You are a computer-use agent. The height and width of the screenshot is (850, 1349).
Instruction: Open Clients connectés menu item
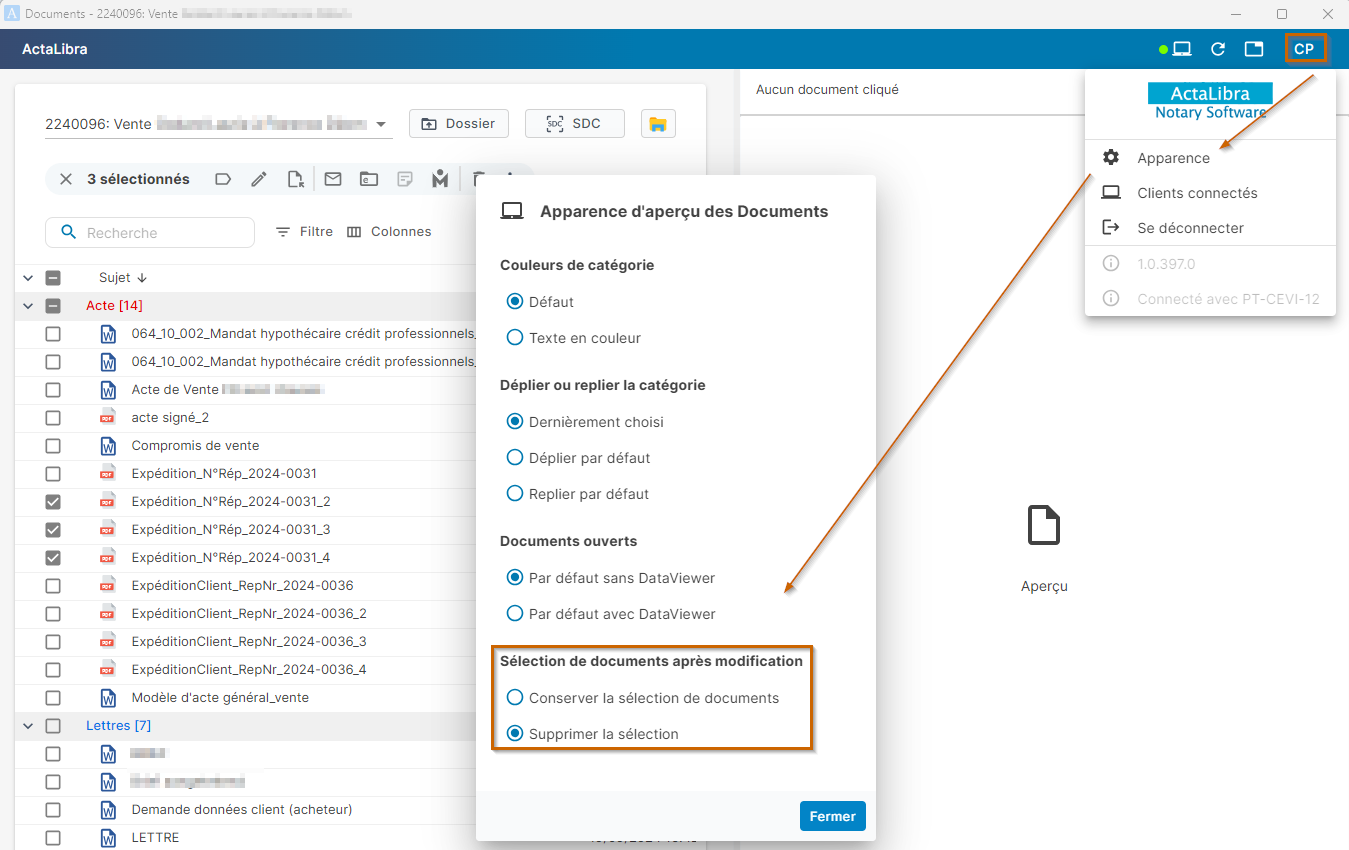1210,193
